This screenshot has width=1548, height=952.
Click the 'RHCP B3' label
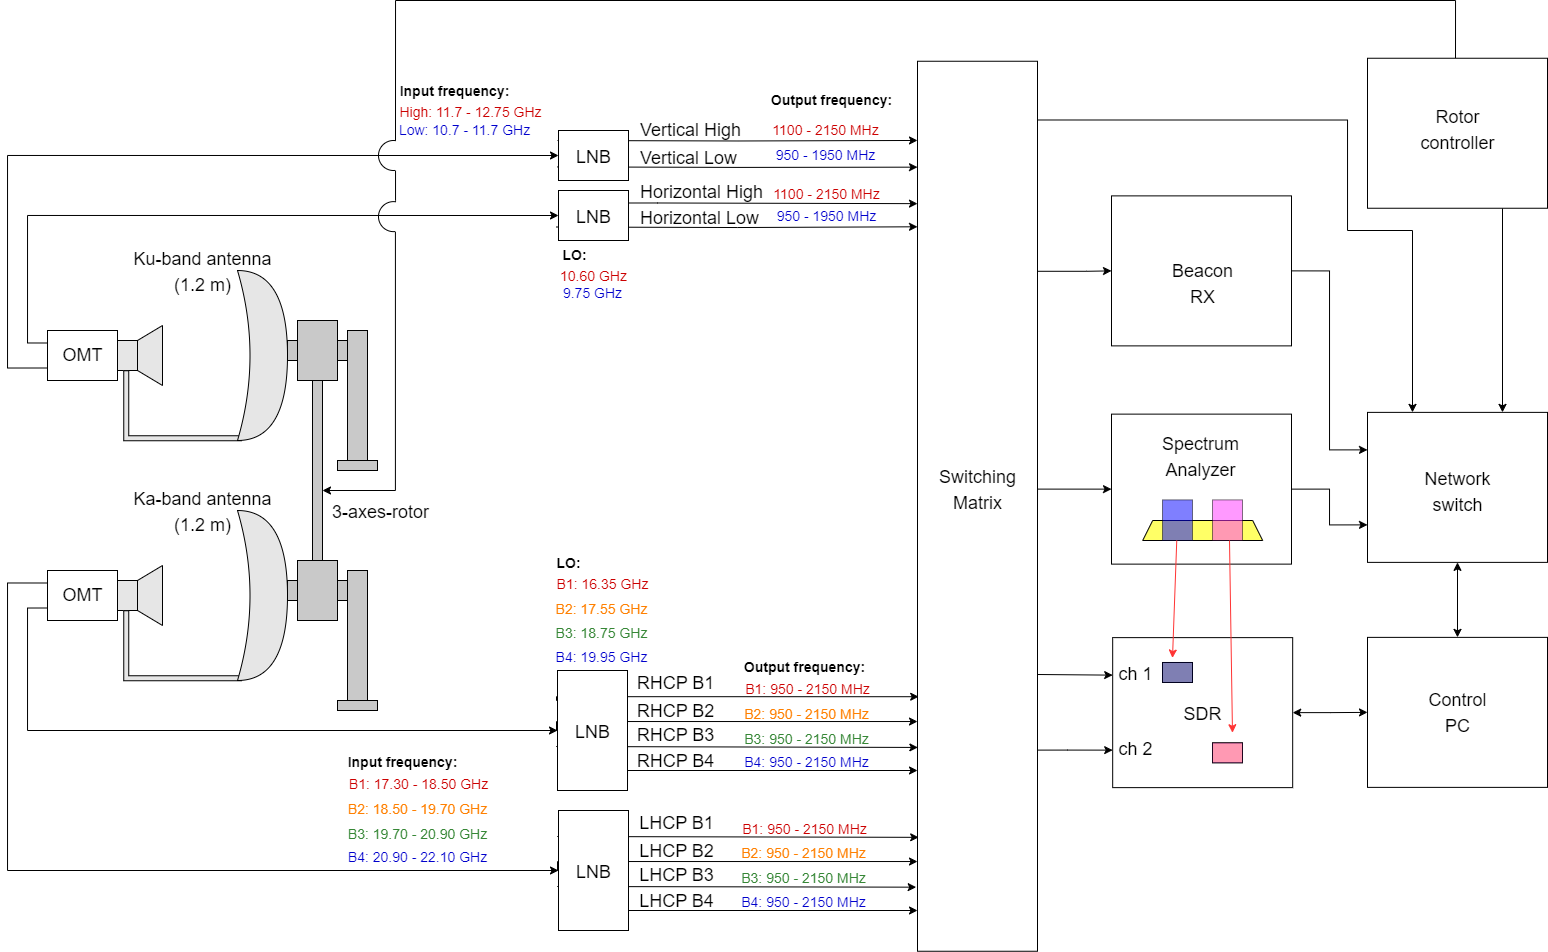click(x=675, y=735)
